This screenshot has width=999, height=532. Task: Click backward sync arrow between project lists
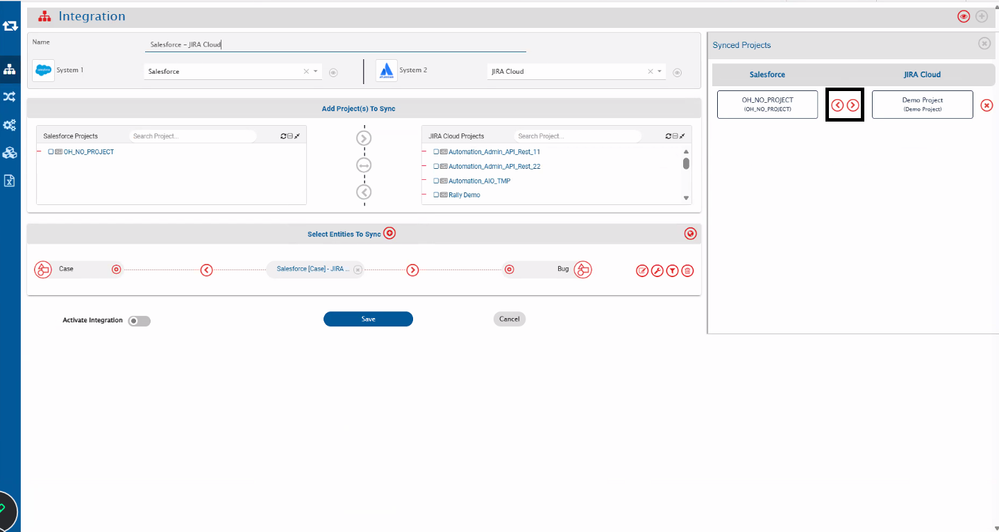pos(364,192)
